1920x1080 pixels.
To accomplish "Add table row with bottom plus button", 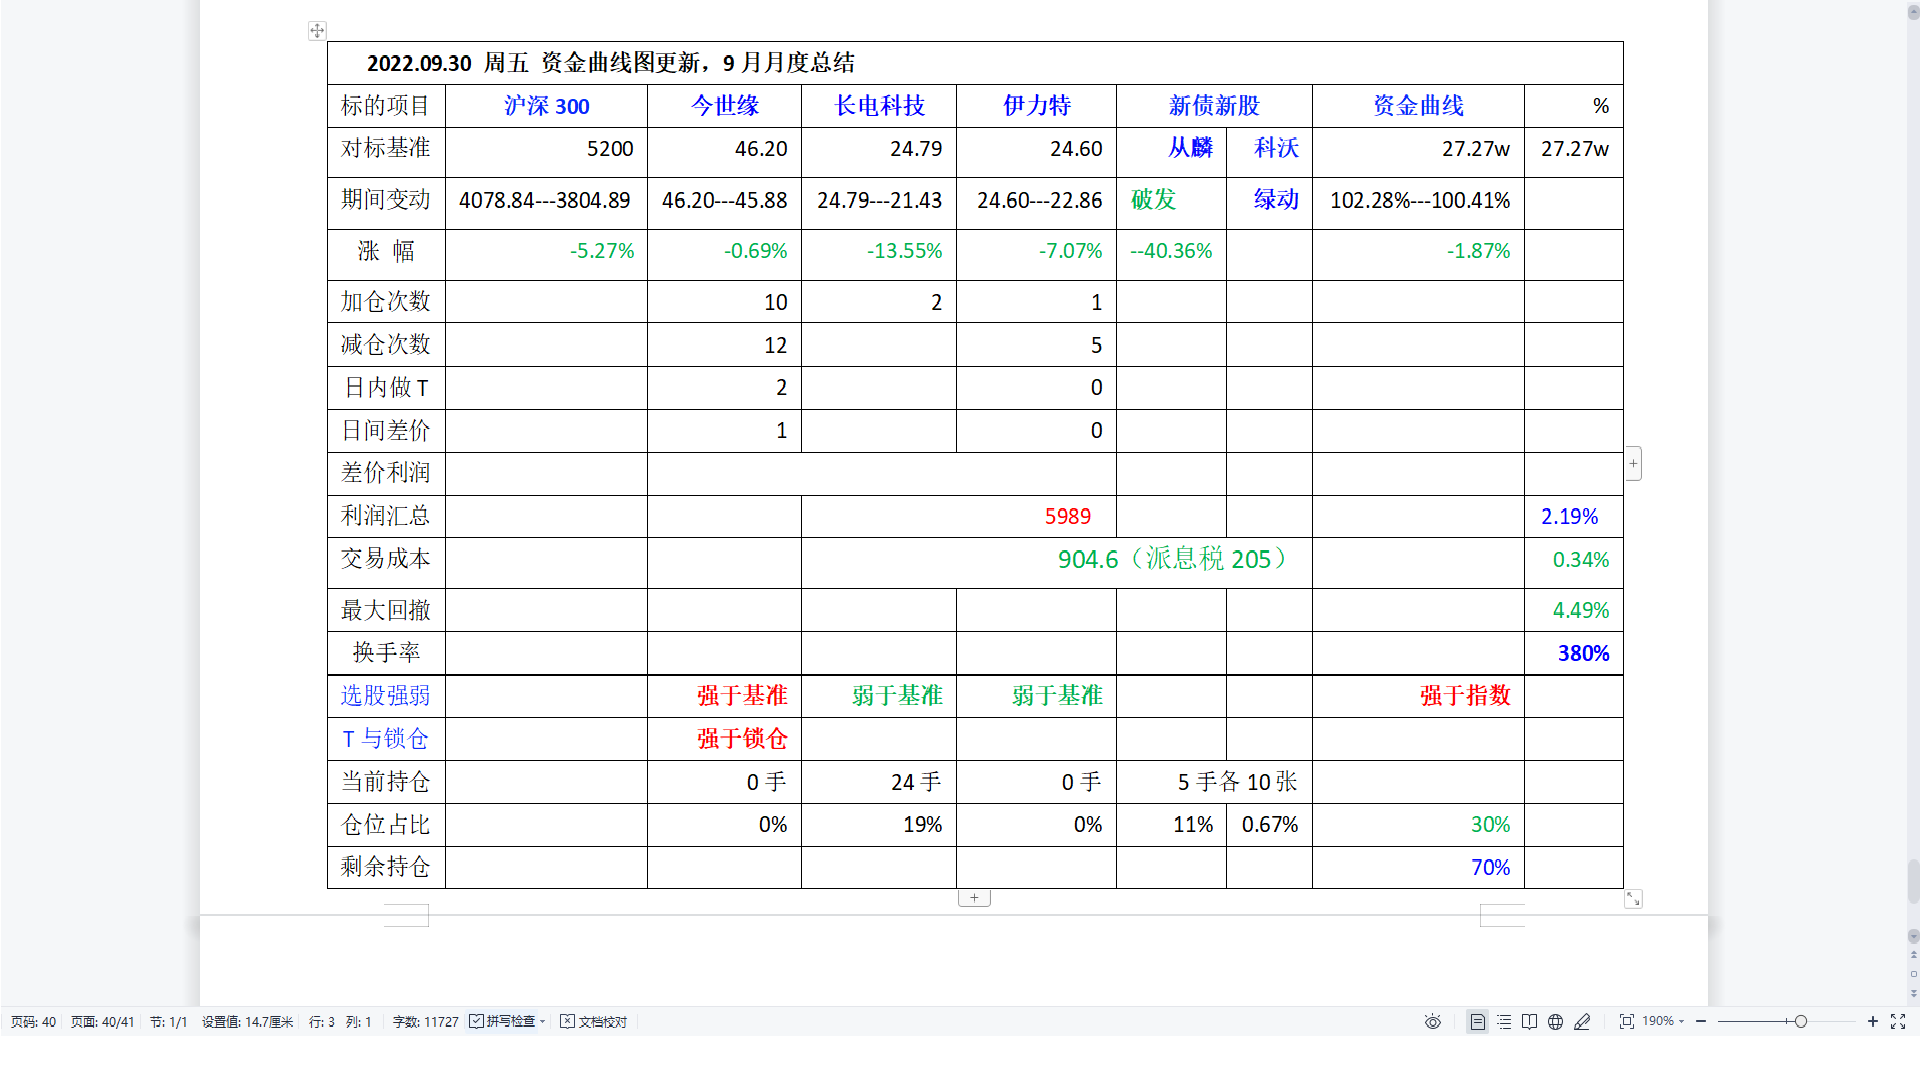I will (974, 898).
